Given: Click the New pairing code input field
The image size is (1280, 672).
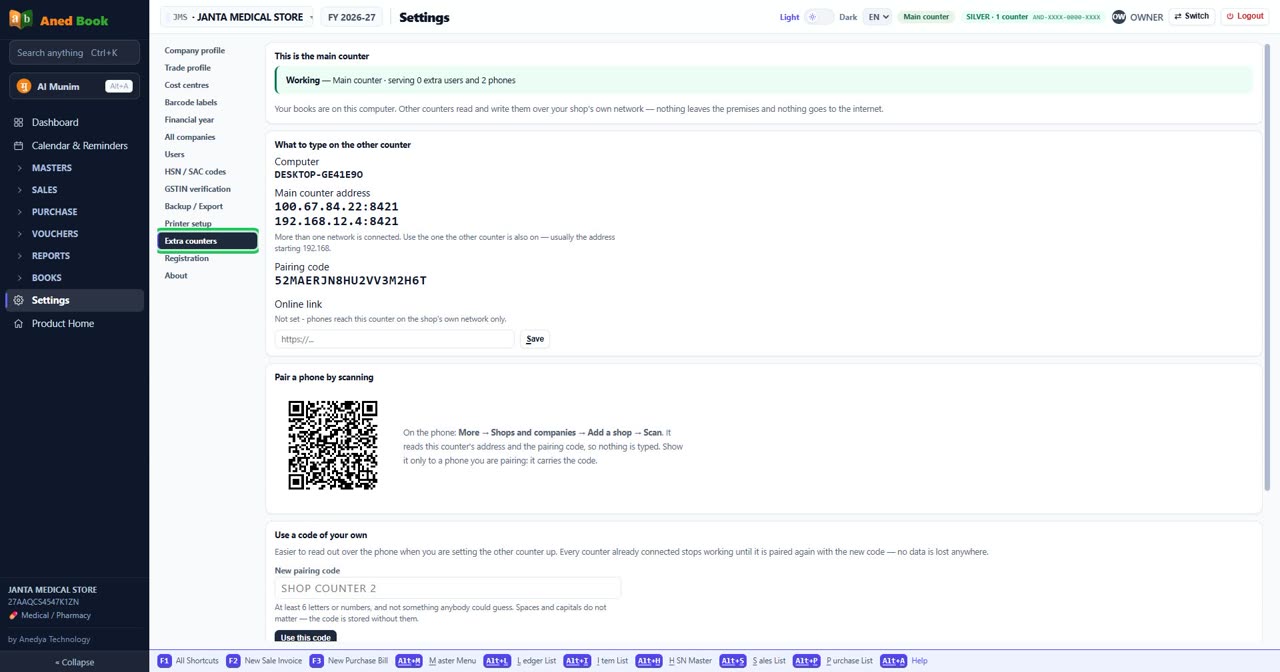Looking at the screenshot, I should point(448,588).
